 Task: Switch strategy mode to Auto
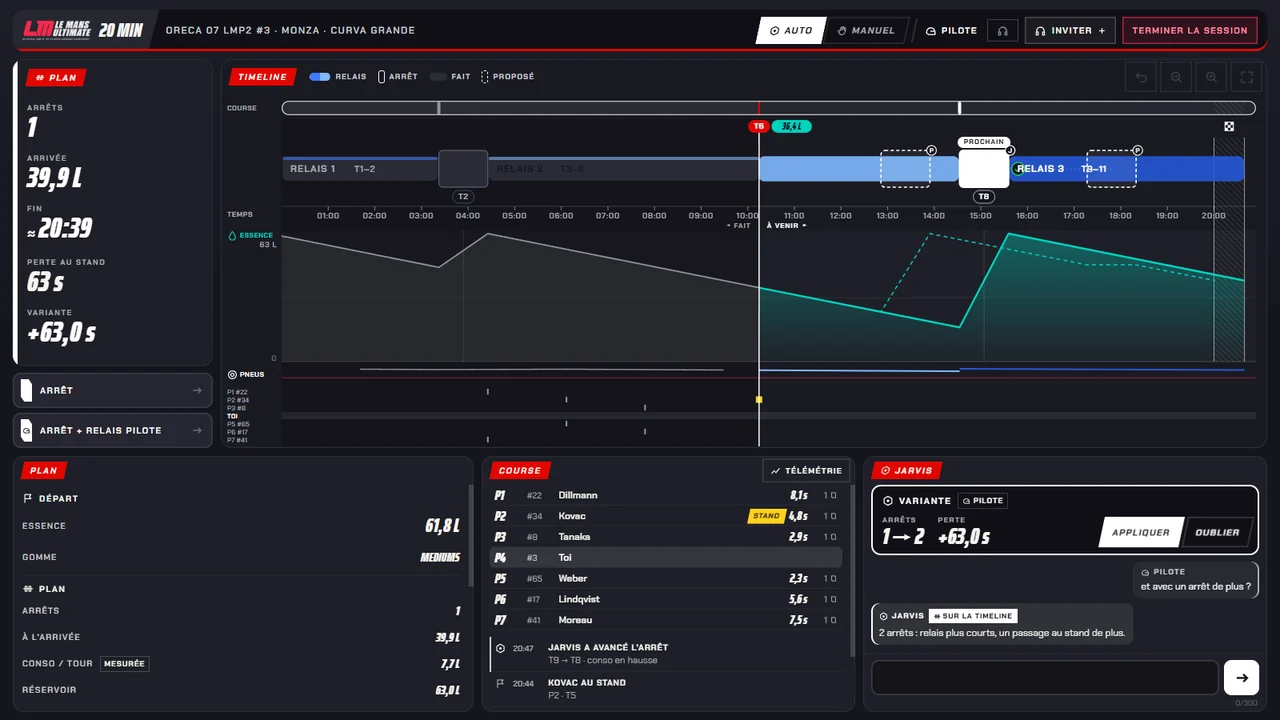coord(790,31)
